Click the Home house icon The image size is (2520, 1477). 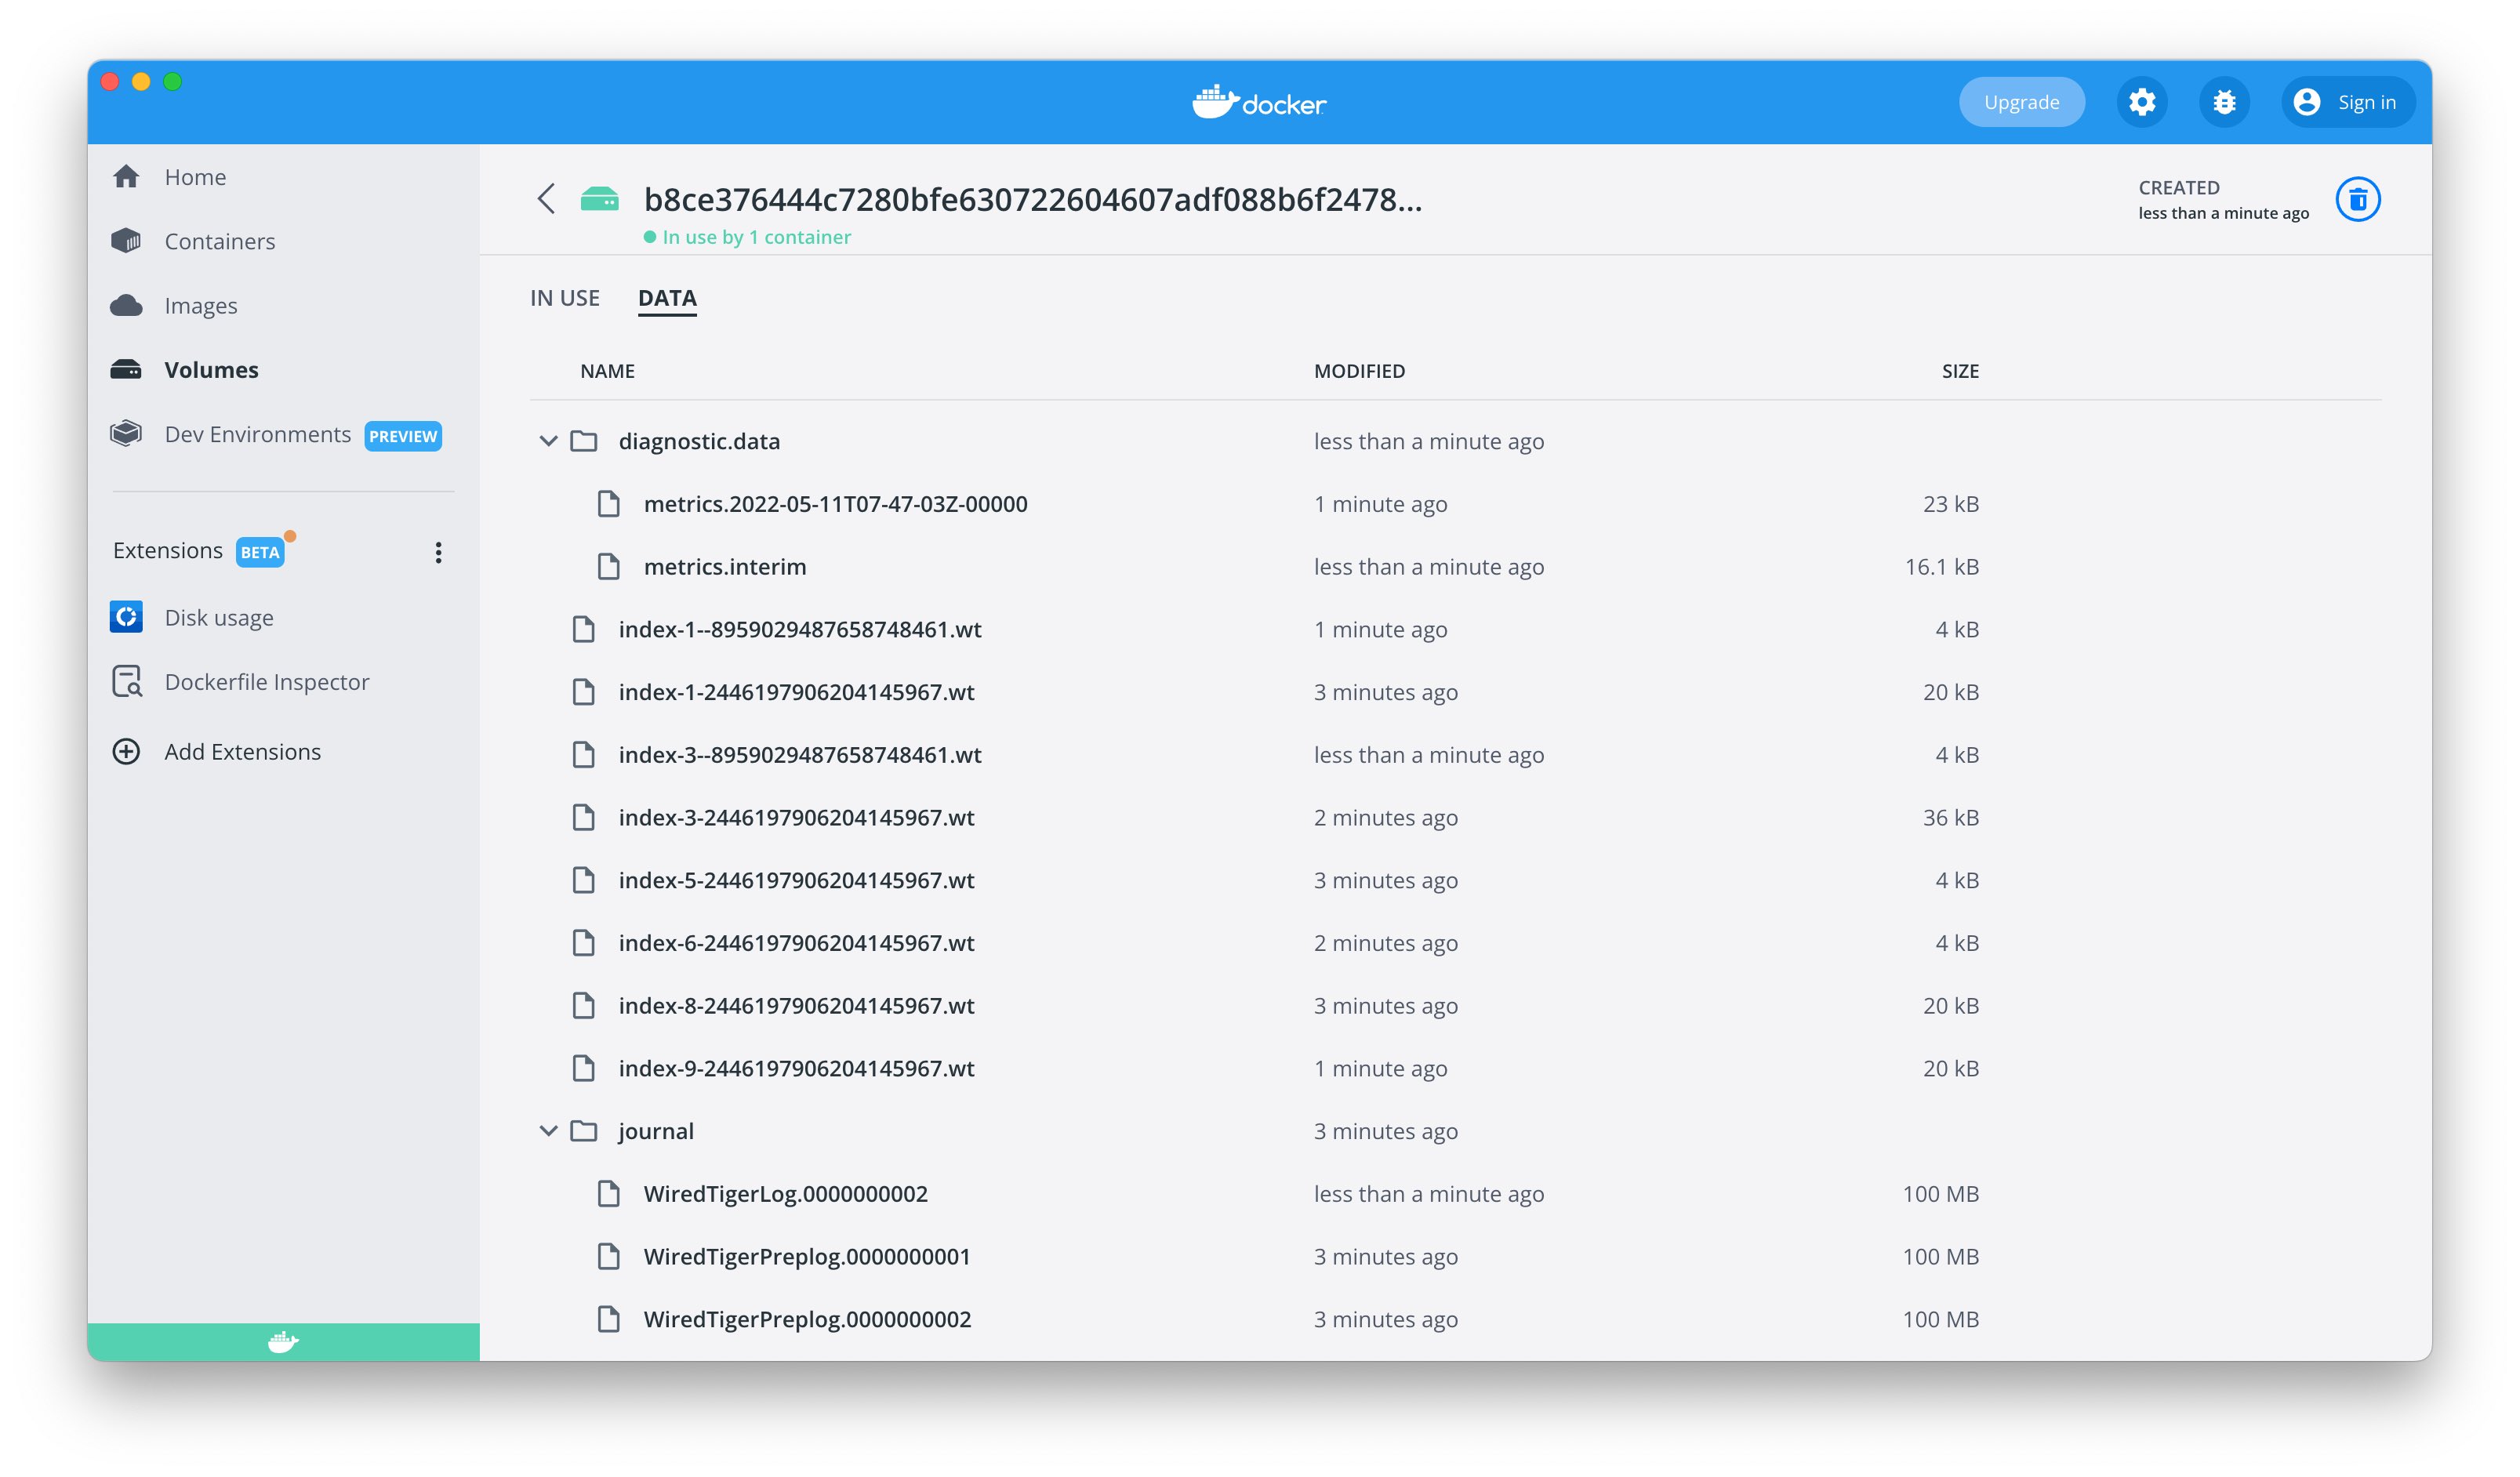point(126,177)
